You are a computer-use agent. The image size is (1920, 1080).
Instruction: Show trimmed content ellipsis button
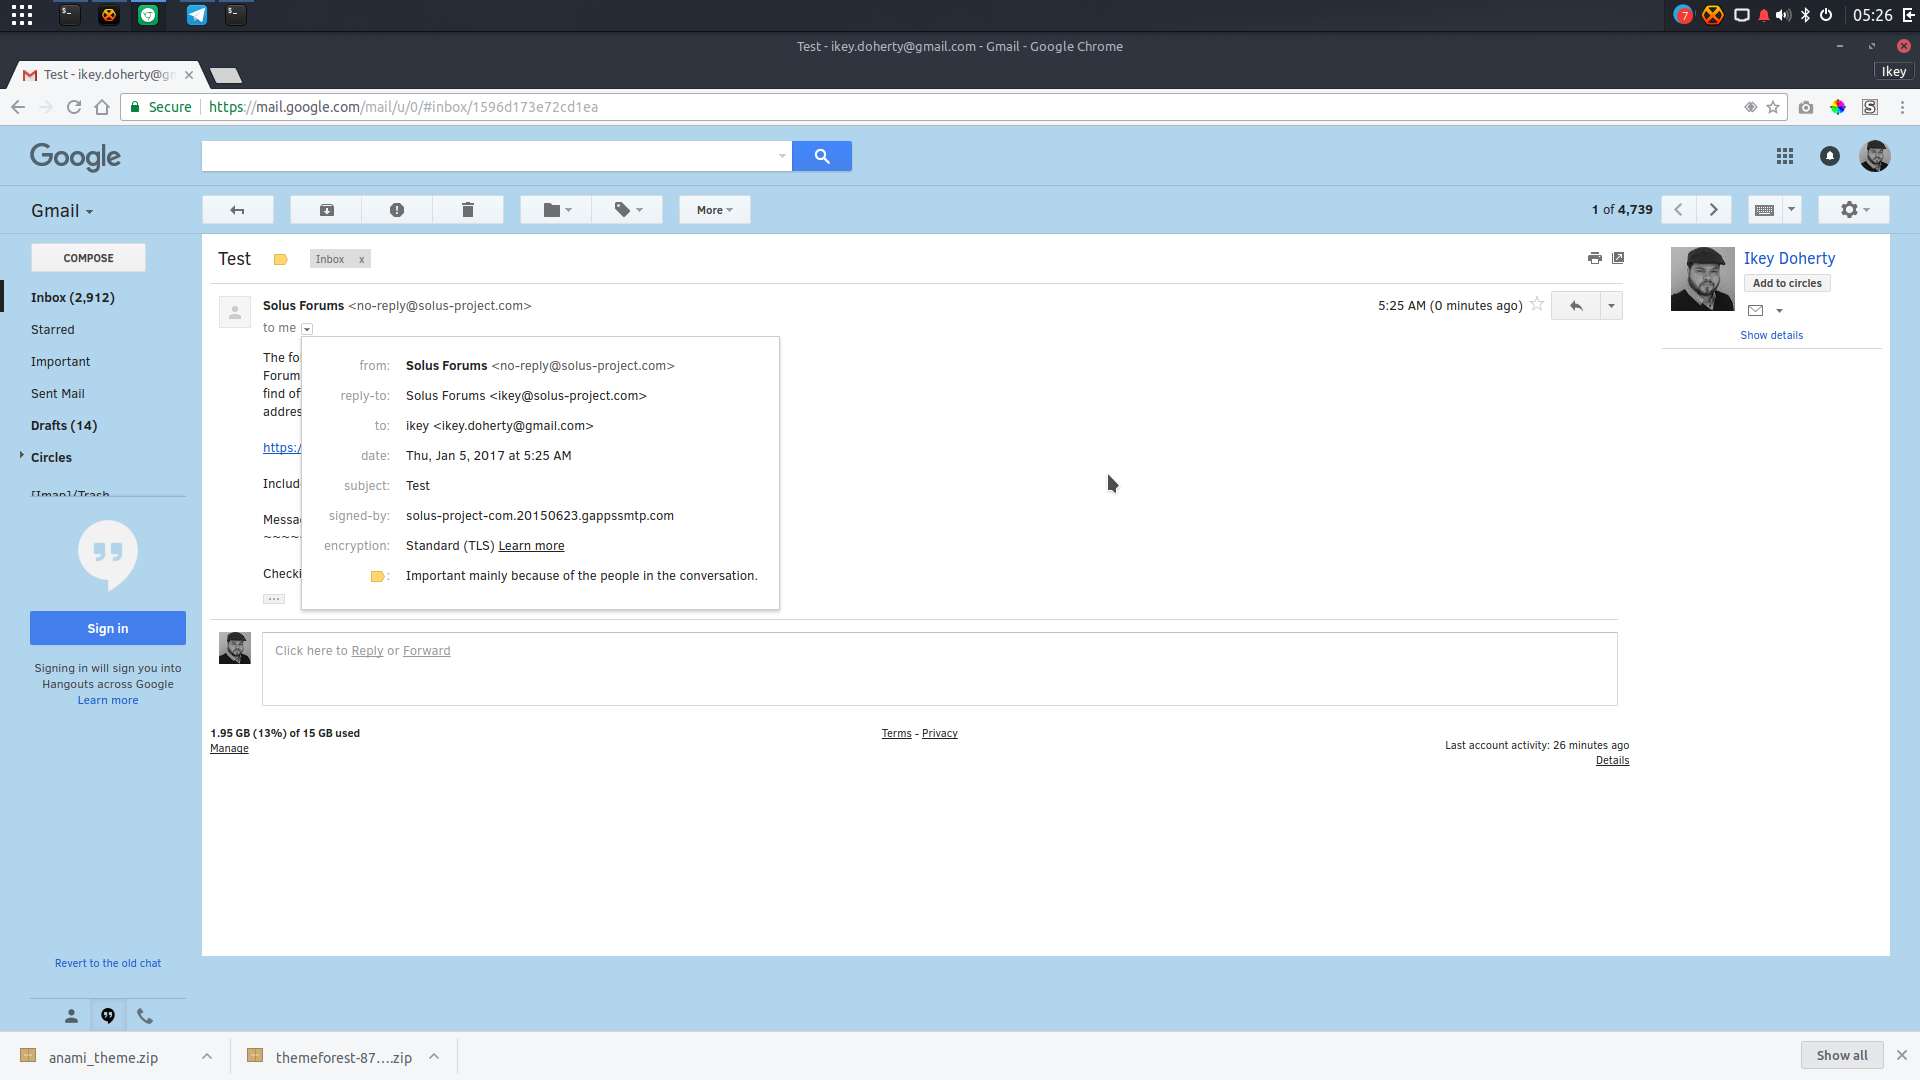point(274,599)
